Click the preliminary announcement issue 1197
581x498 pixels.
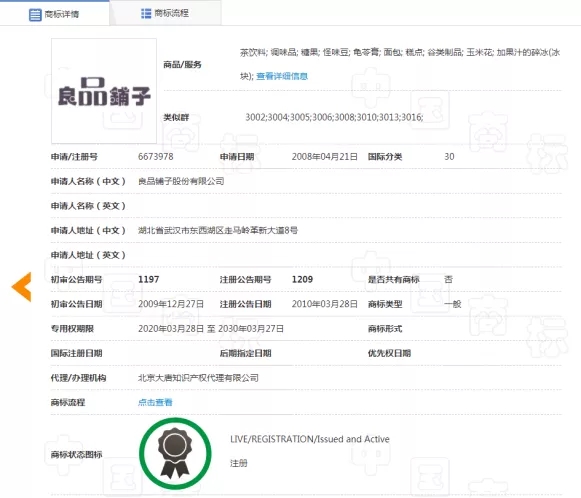point(149,279)
